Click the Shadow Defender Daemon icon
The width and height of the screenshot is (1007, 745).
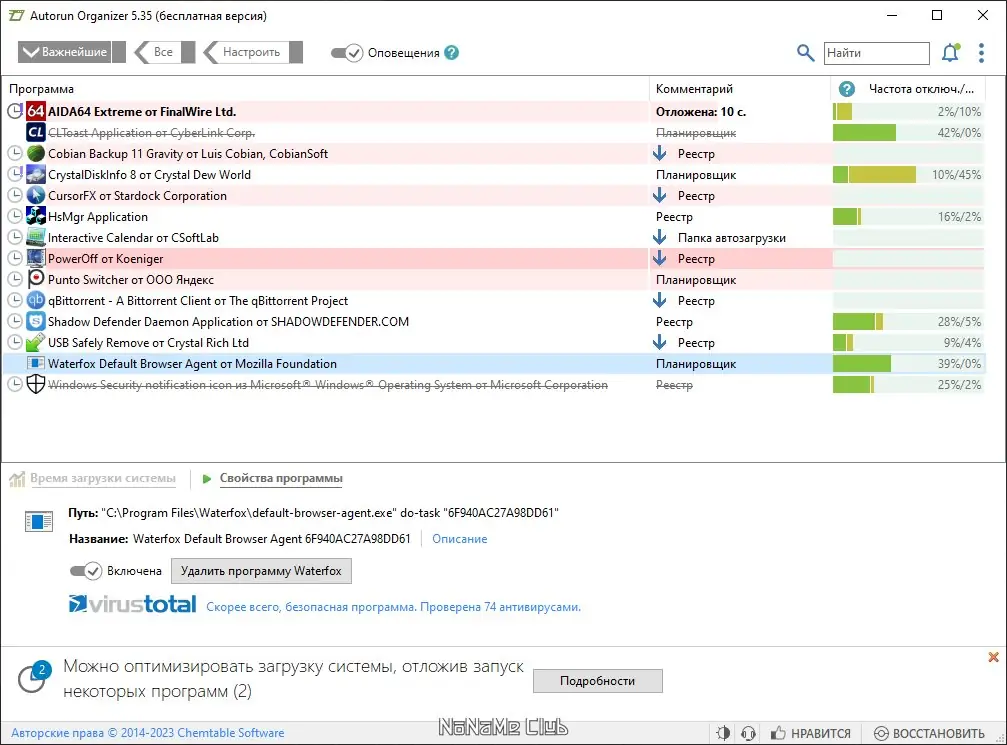(35, 321)
